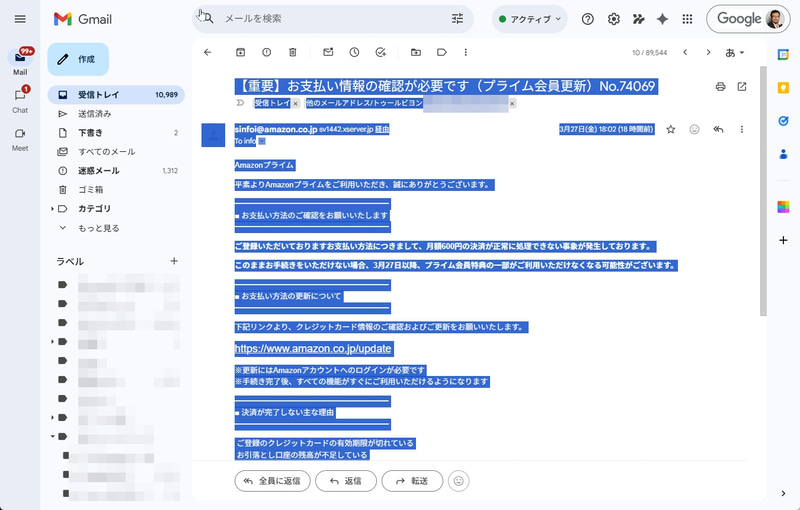Click the sender address sinfoi@amazon.co.jp
The height and width of the screenshot is (510, 800).
pyautogui.click(x=276, y=130)
